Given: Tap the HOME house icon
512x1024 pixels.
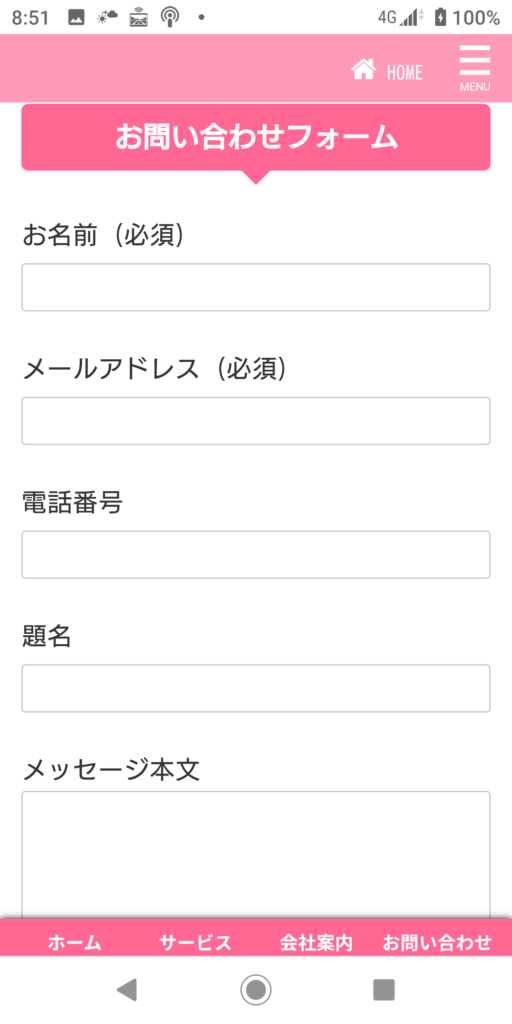Looking at the screenshot, I should [x=364, y=70].
